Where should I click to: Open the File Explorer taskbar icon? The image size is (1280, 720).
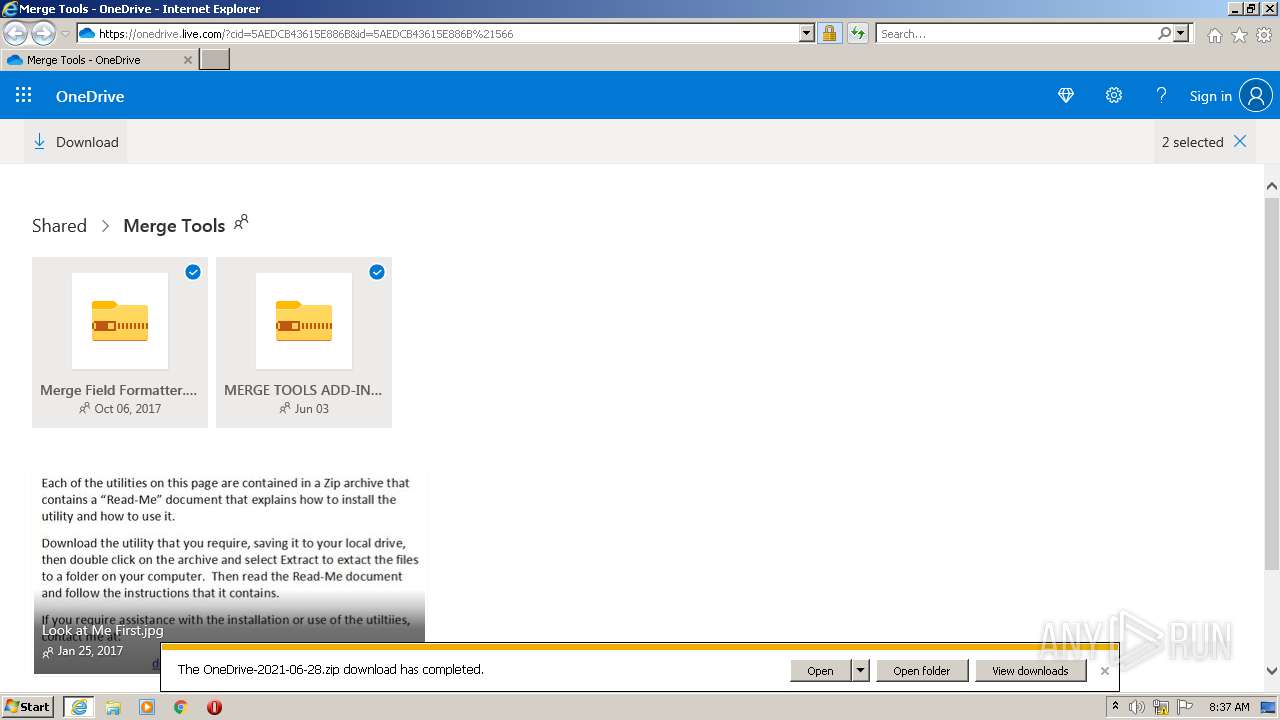(113, 707)
